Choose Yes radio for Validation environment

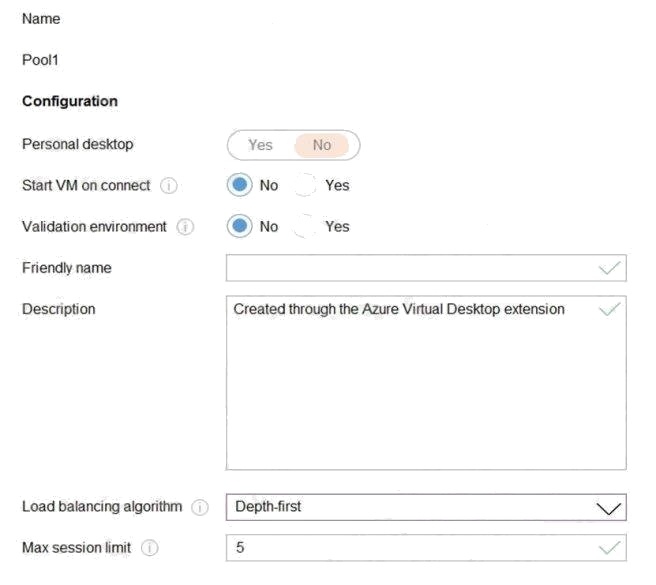305,226
